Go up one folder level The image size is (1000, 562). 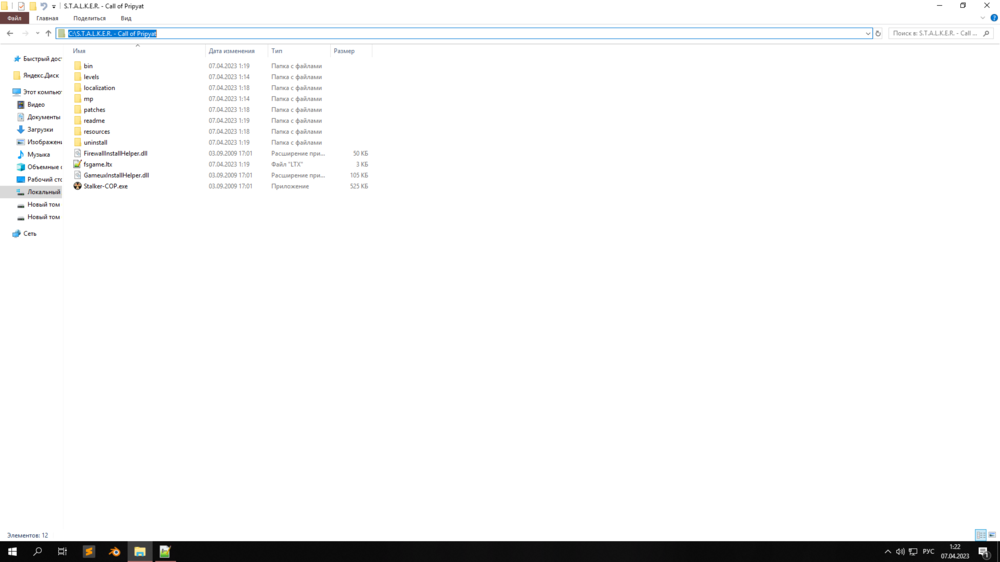[x=48, y=33]
